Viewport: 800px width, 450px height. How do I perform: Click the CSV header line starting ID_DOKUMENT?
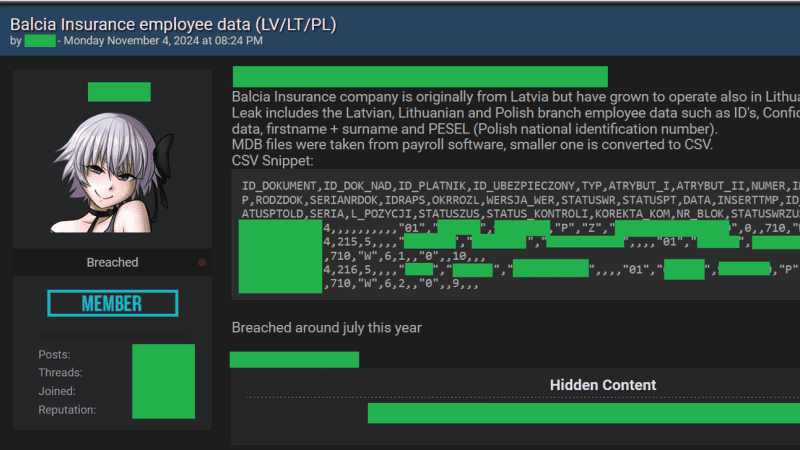point(521,186)
